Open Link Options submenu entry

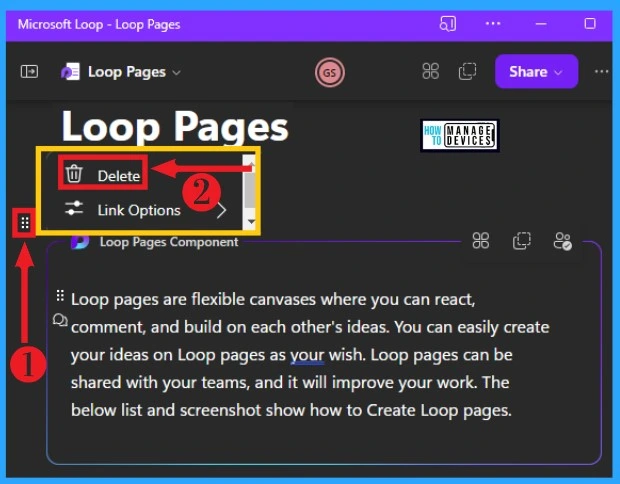pyautogui.click(x=145, y=210)
